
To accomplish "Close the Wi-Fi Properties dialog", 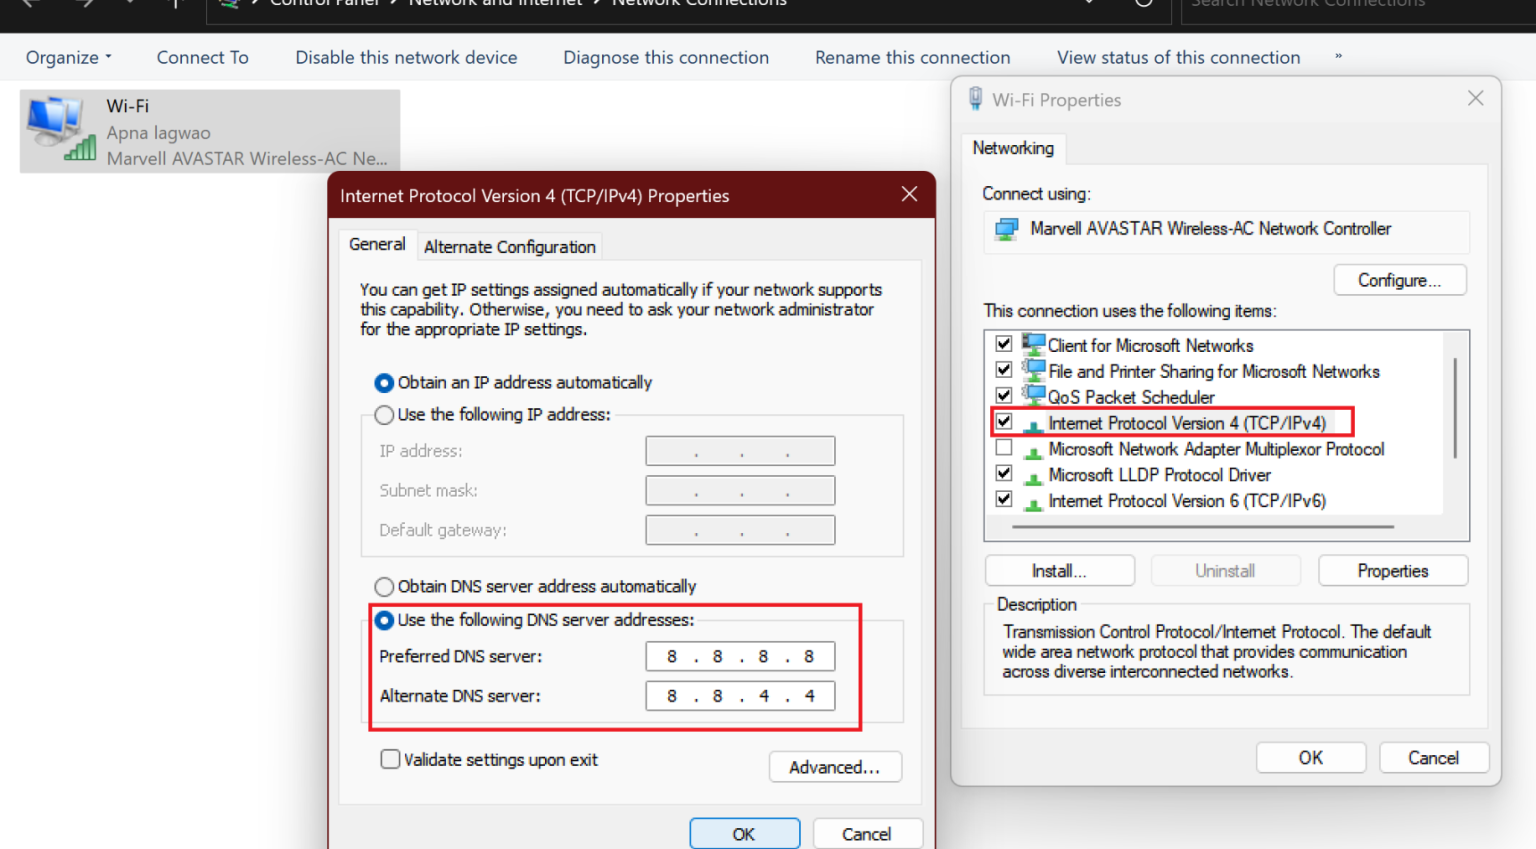I will click(1475, 98).
